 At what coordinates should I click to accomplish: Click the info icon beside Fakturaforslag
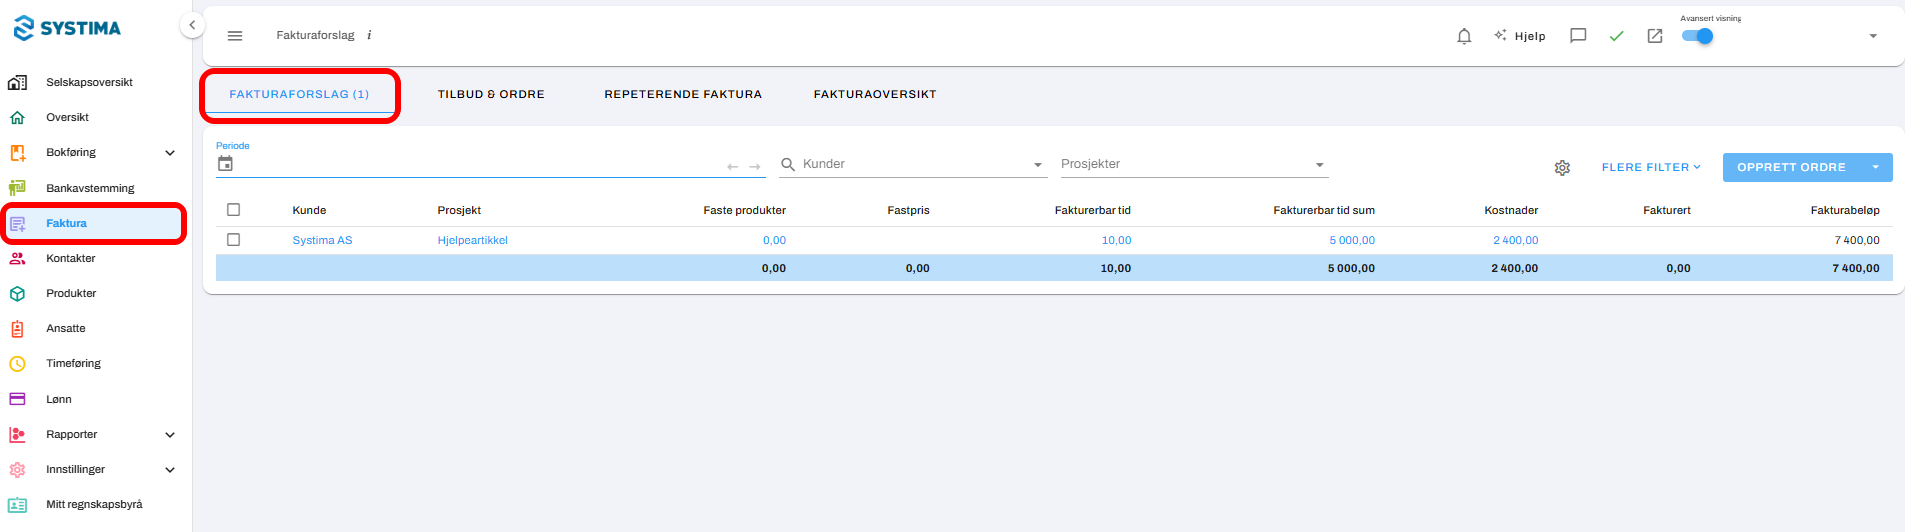coord(369,35)
